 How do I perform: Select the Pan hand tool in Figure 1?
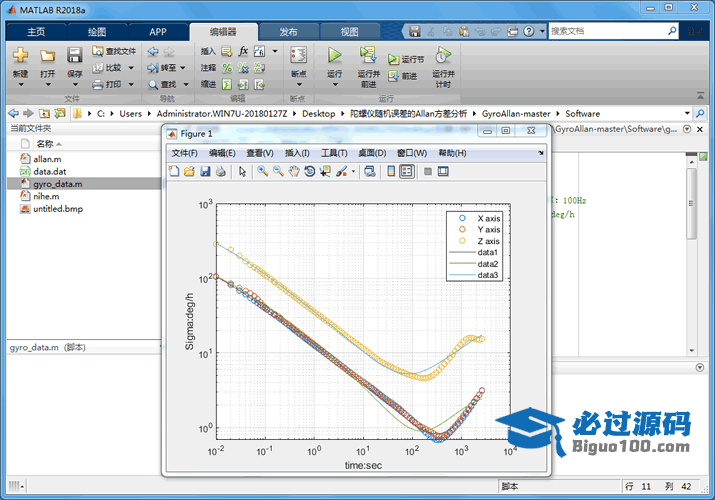click(294, 171)
